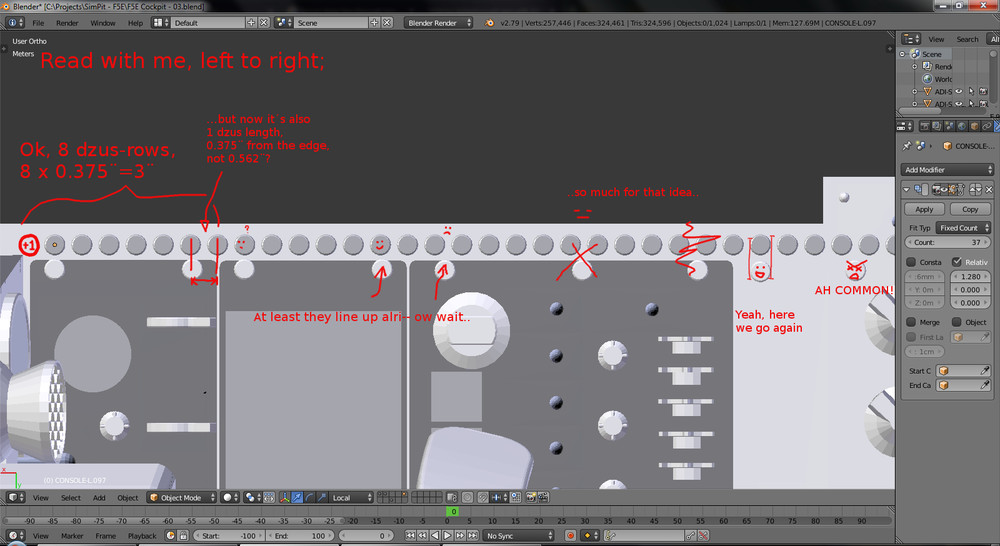Screen dimensions: 1000x546
Task: Jump to last frame of timeline
Action: click(x=473, y=536)
